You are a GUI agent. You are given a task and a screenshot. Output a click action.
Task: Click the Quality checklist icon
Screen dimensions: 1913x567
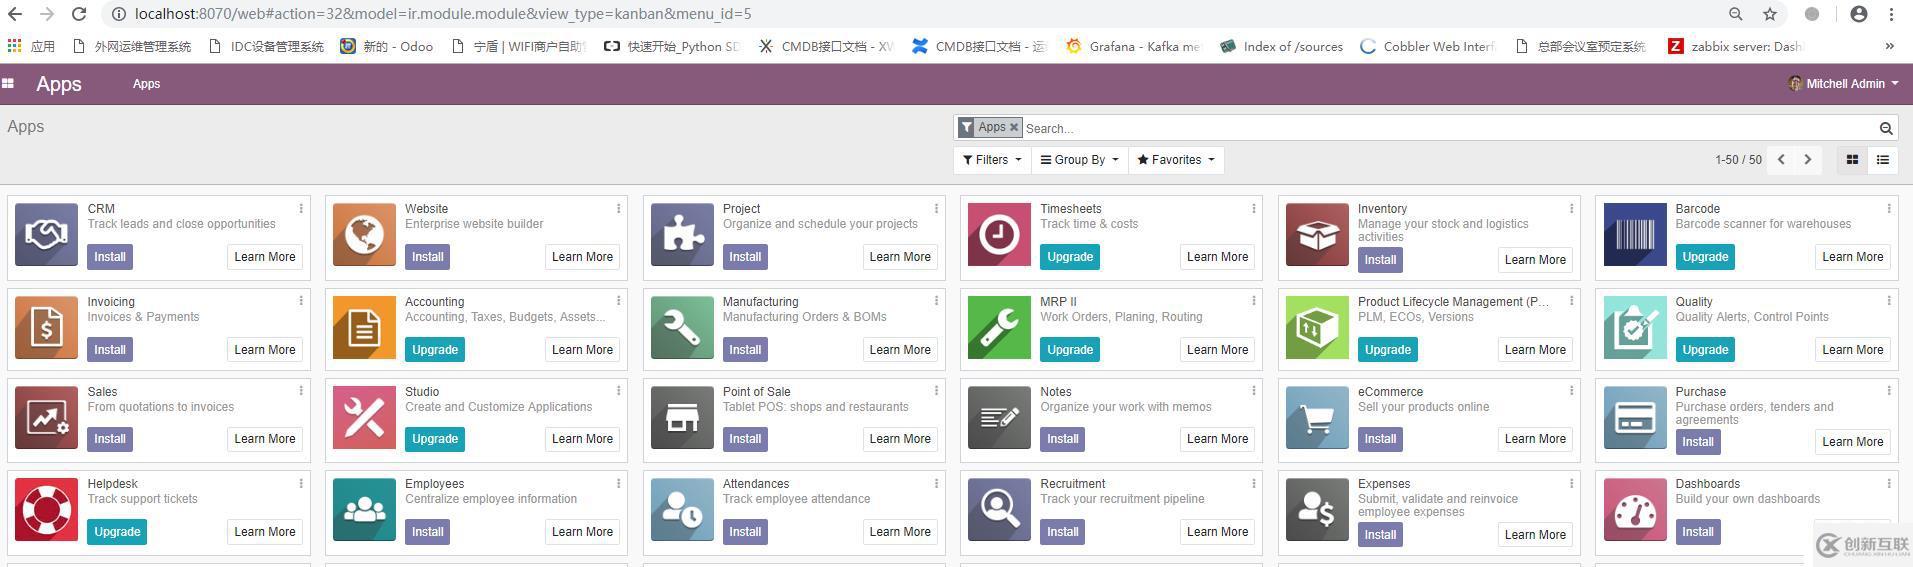[1635, 328]
